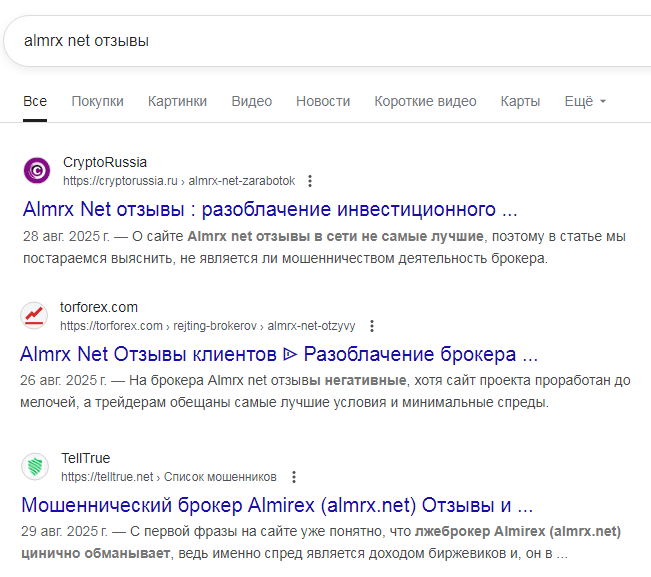Switch to the Новости tab
Viewport: 651px width, 577px height.
[x=323, y=101]
